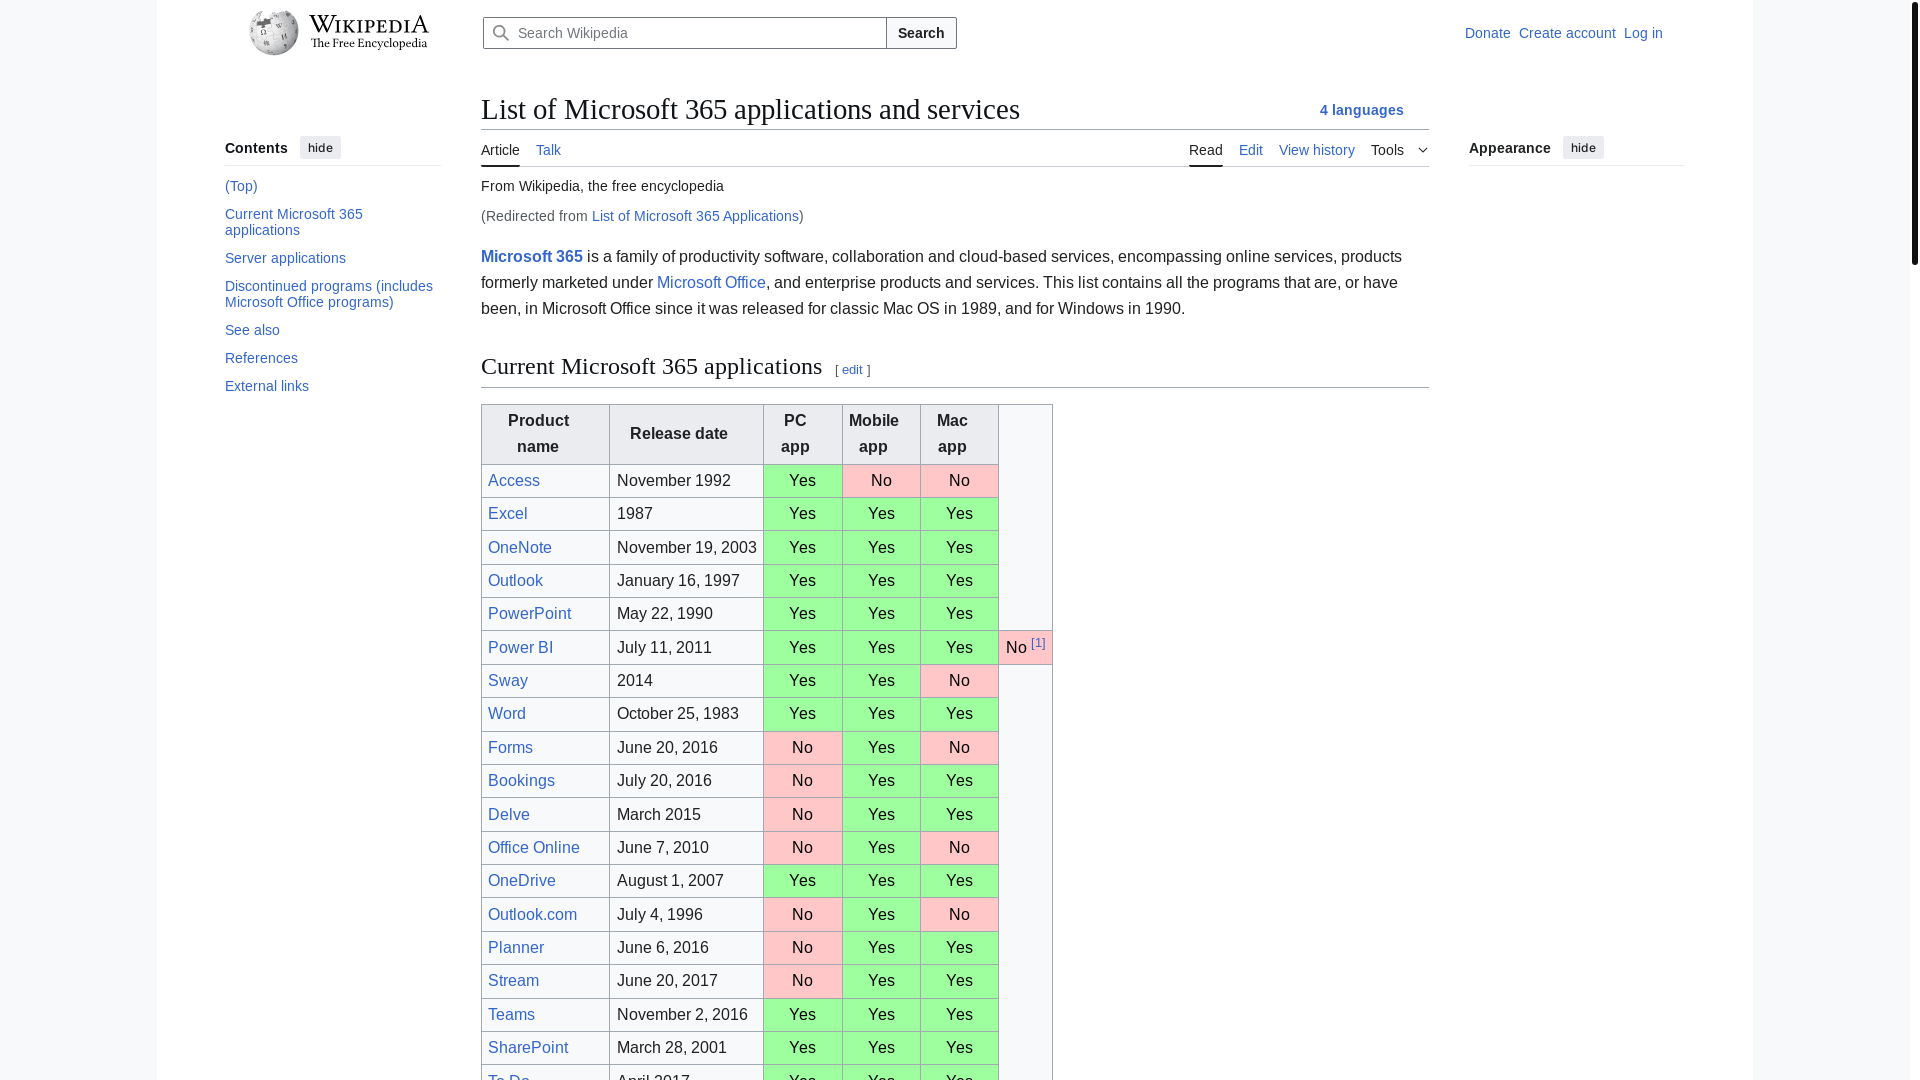Switch to the Talk tab
The height and width of the screenshot is (1080, 1920).
click(x=548, y=150)
